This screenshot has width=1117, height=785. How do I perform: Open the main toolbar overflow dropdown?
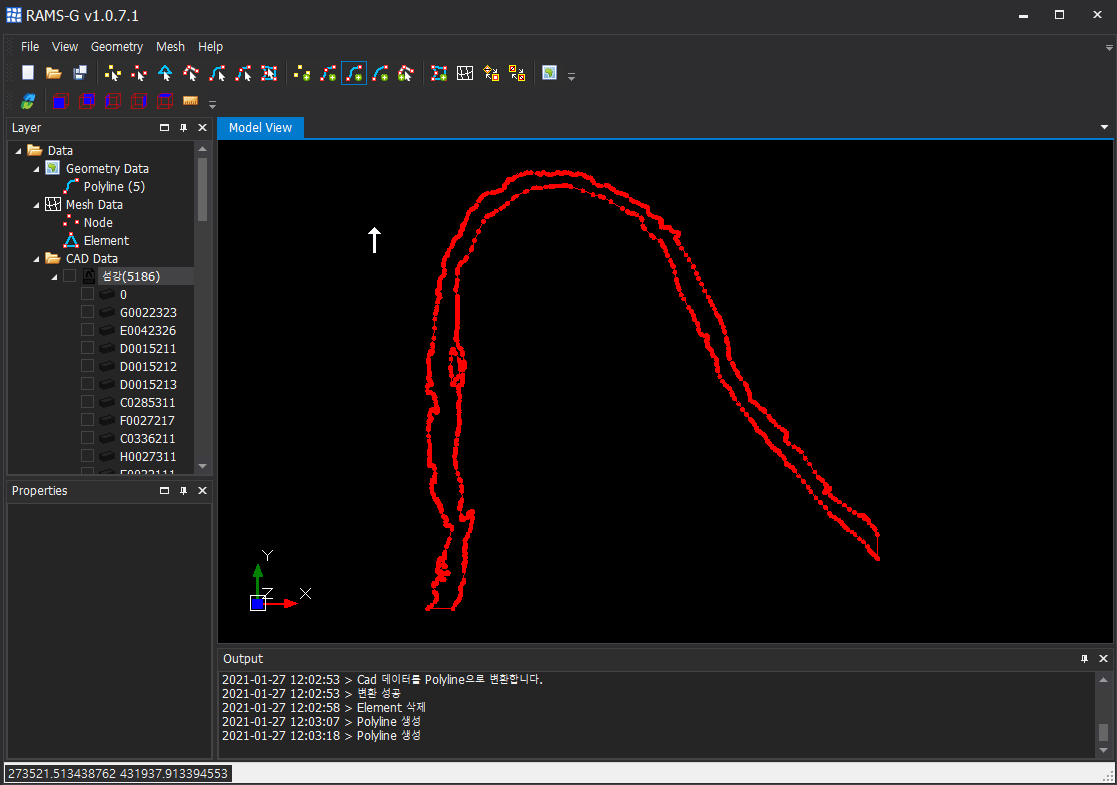[571, 76]
